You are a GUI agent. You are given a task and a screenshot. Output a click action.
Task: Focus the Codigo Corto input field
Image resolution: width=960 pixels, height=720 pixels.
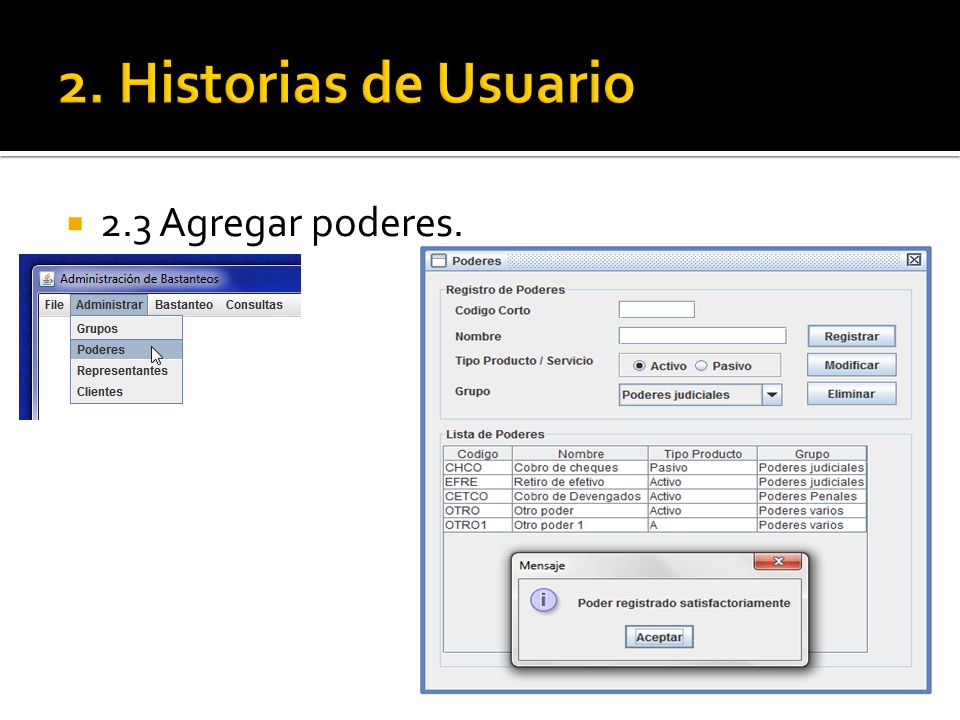[x=656, y=309]
